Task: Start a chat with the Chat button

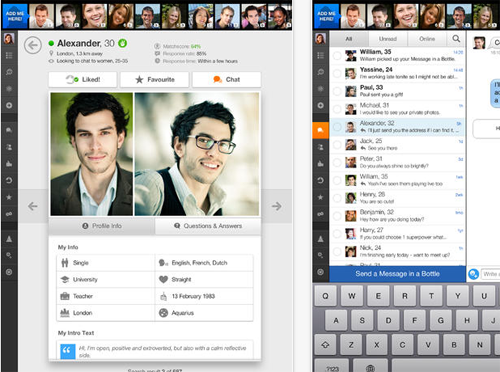Action: (227, 79)
